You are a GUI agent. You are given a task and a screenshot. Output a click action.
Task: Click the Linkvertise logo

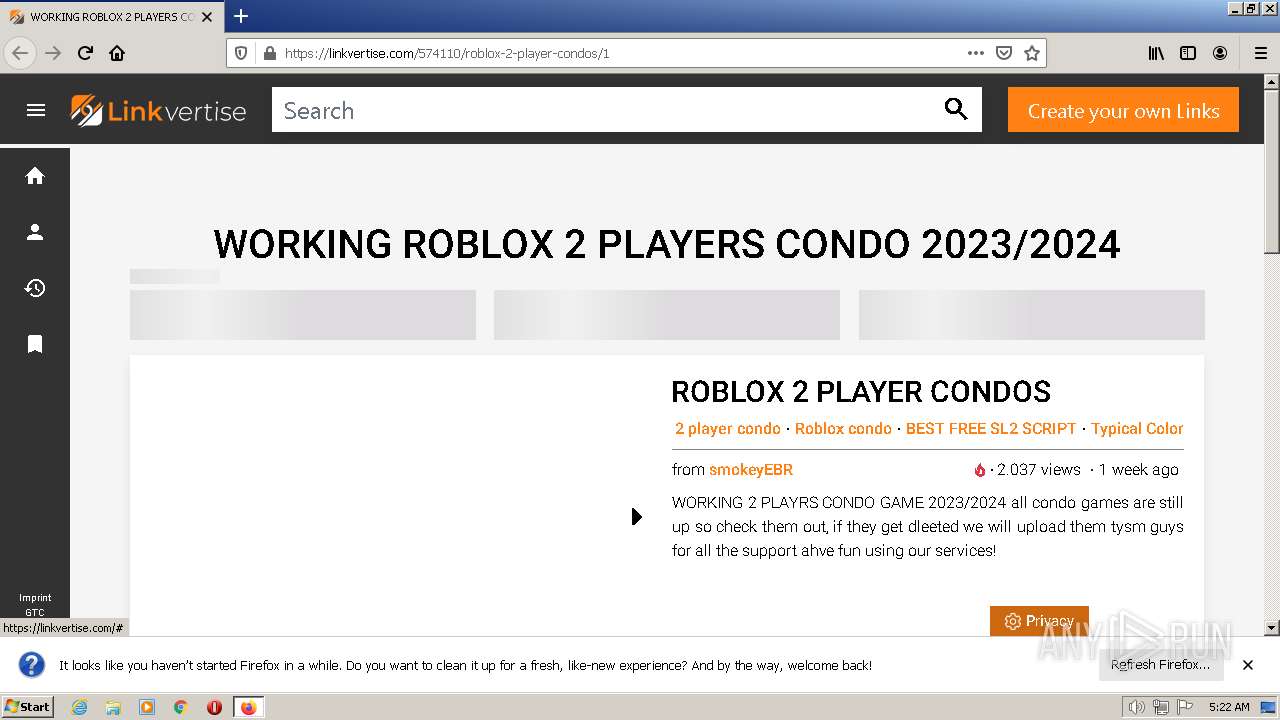pyautogui.click(x=158, y=111)
